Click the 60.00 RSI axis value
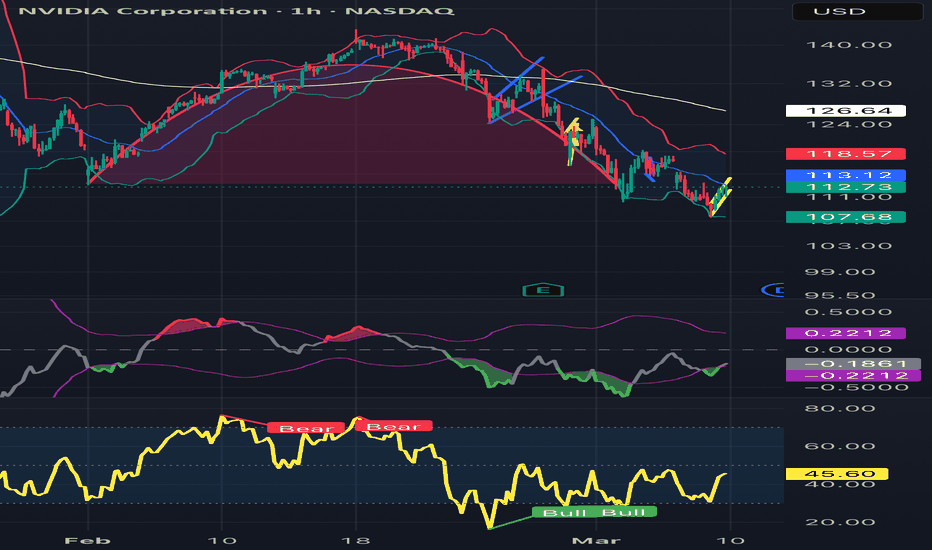 [840, 447]
